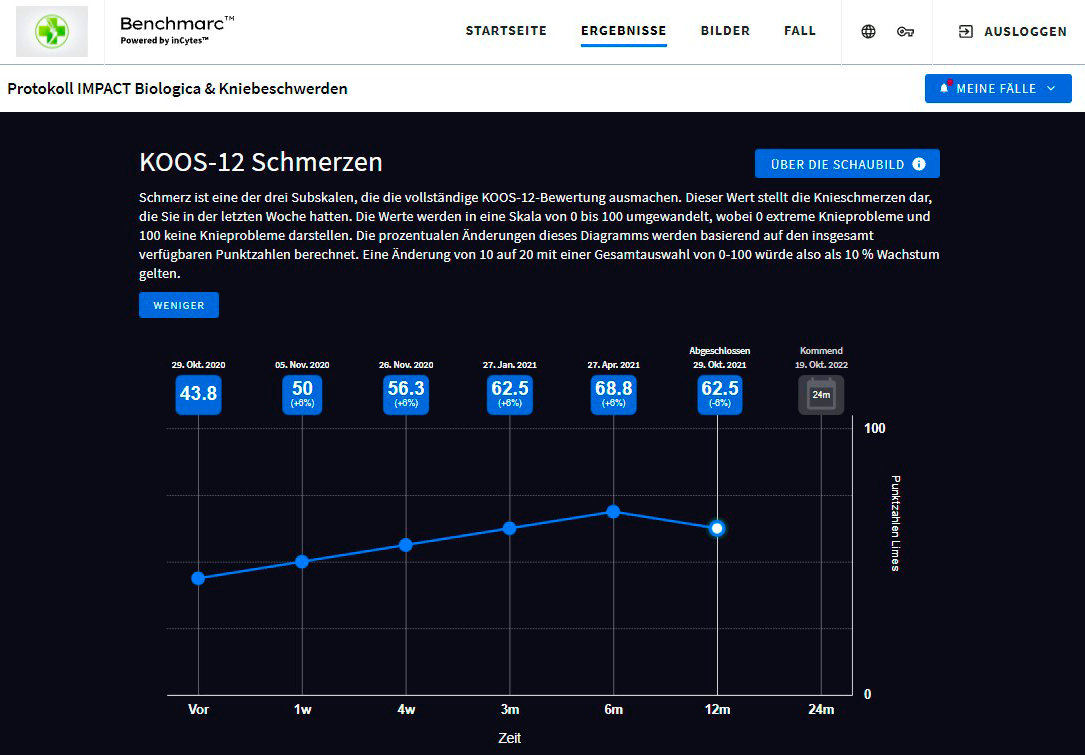This screenshot has width=1085, height=755.
Task: Click the Weniger button to collapse description
Action: tap(179, 305)
